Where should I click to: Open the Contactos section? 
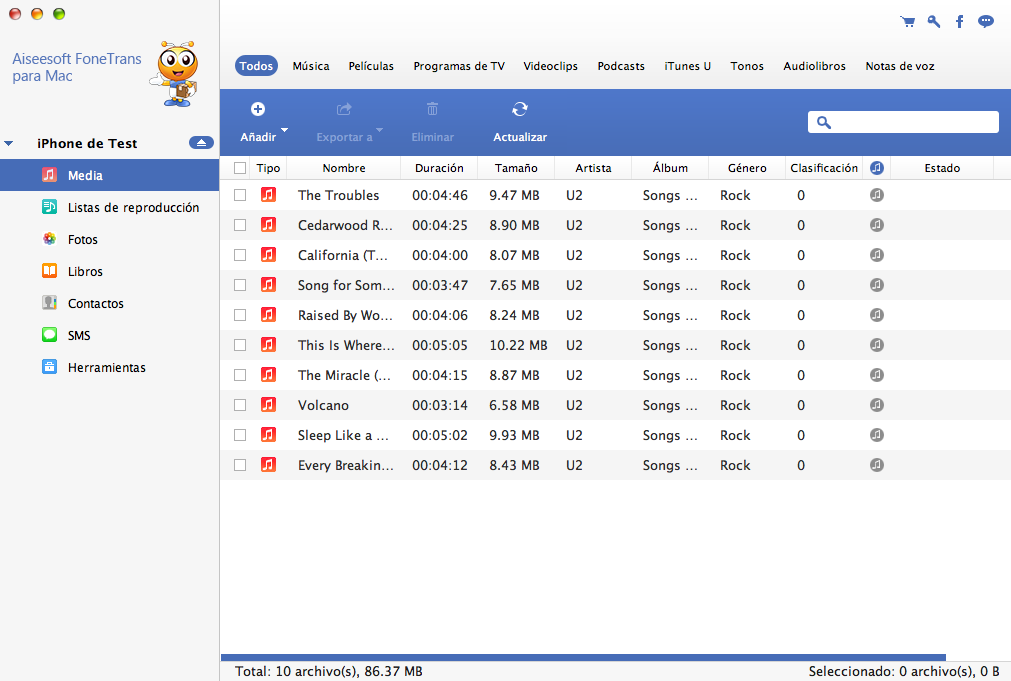tap(110, 303)
